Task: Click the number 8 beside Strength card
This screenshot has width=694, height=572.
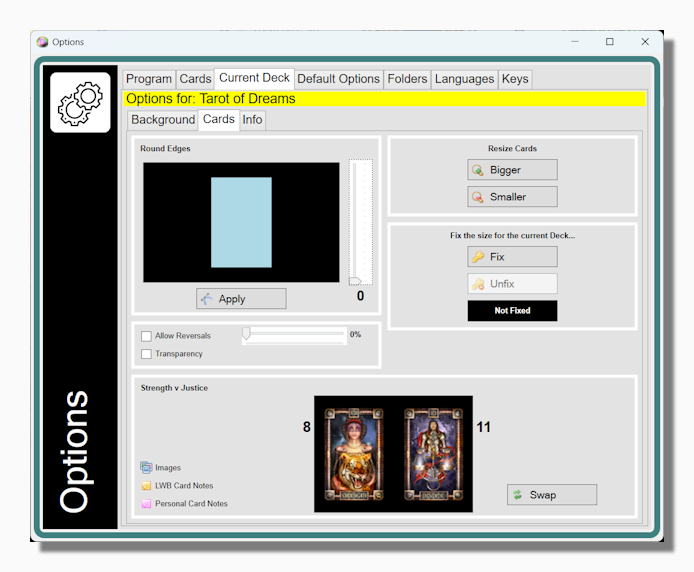Action: 307,427
